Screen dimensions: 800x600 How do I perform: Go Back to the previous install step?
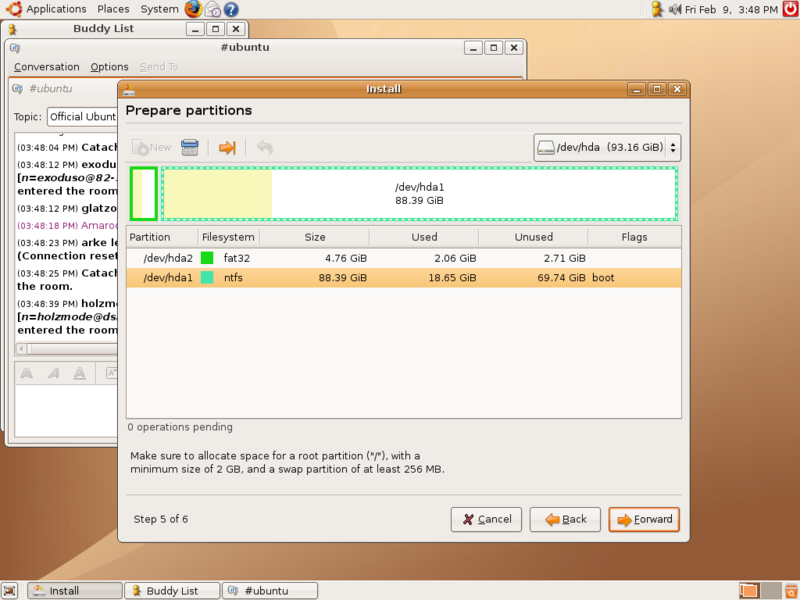click(x=565, y=519)
